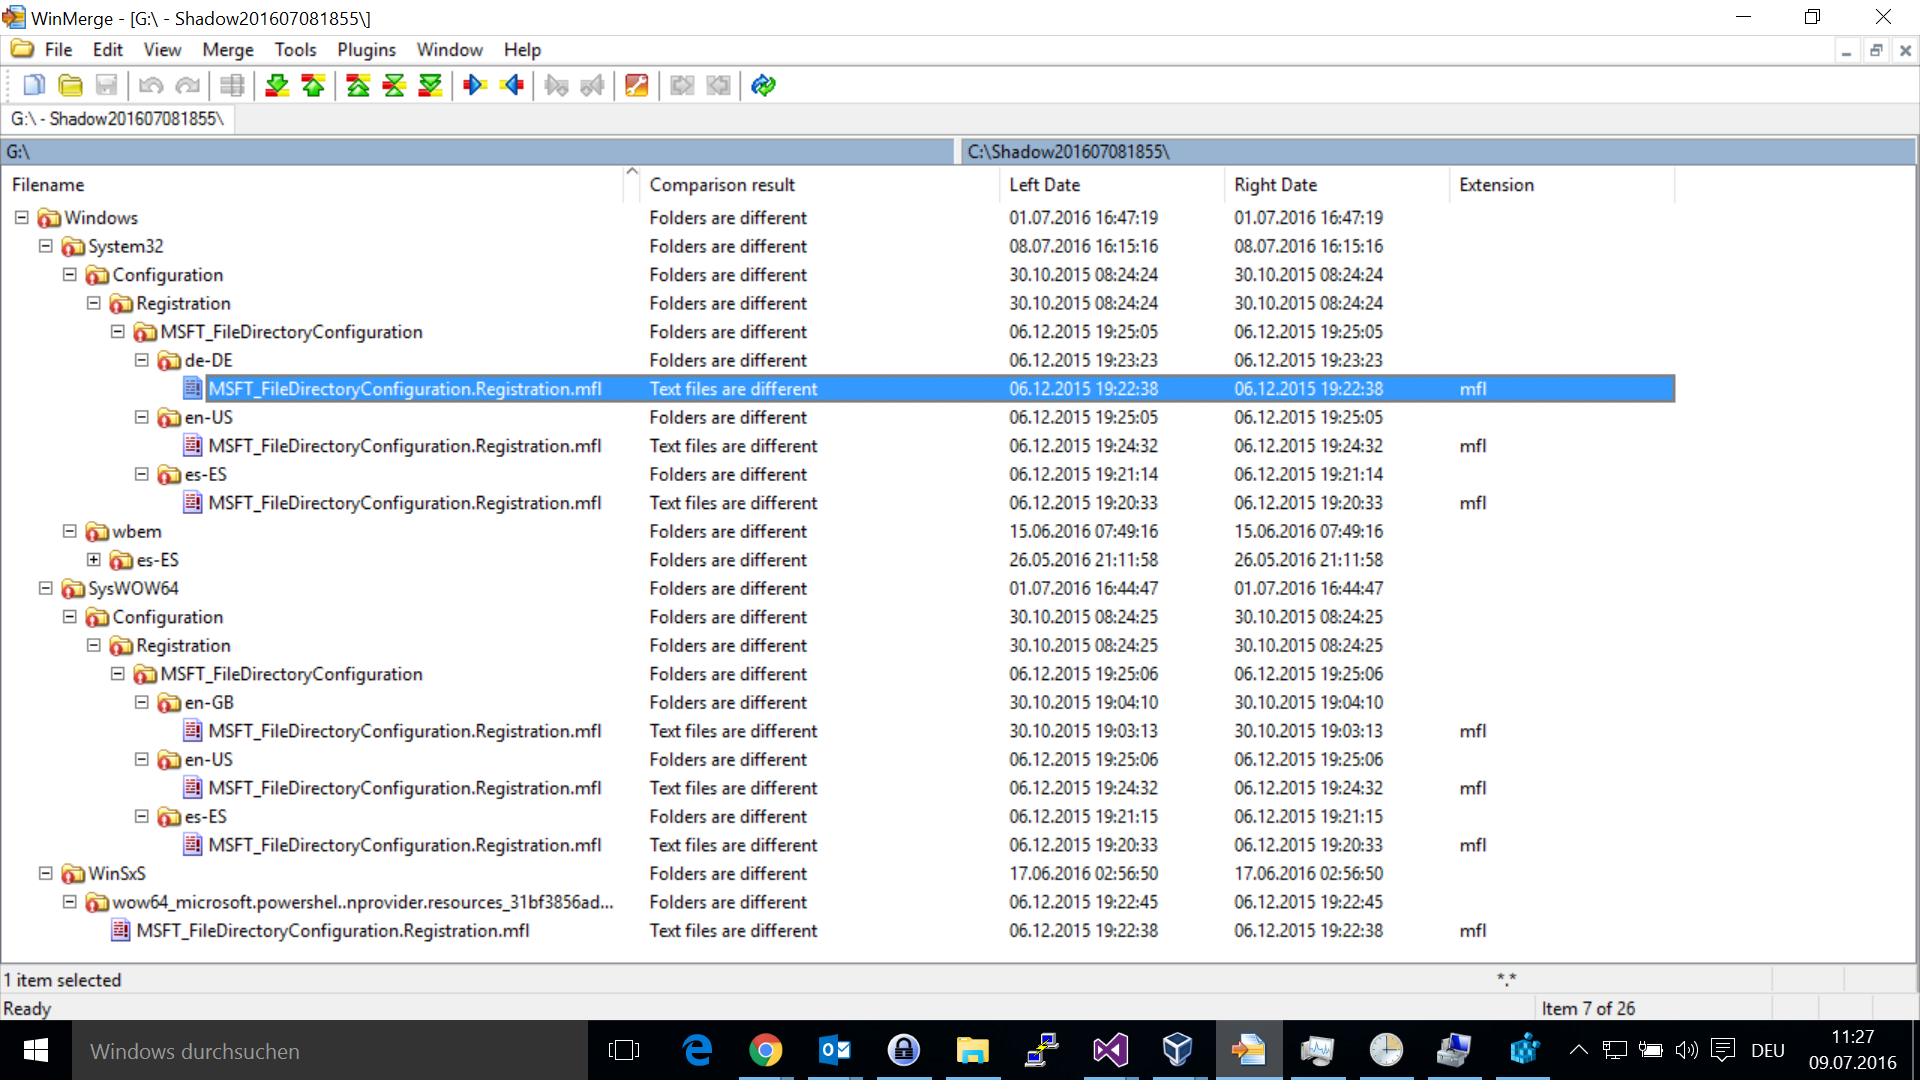Open the Action Center notification icon

click(x=1723, y=1050)
